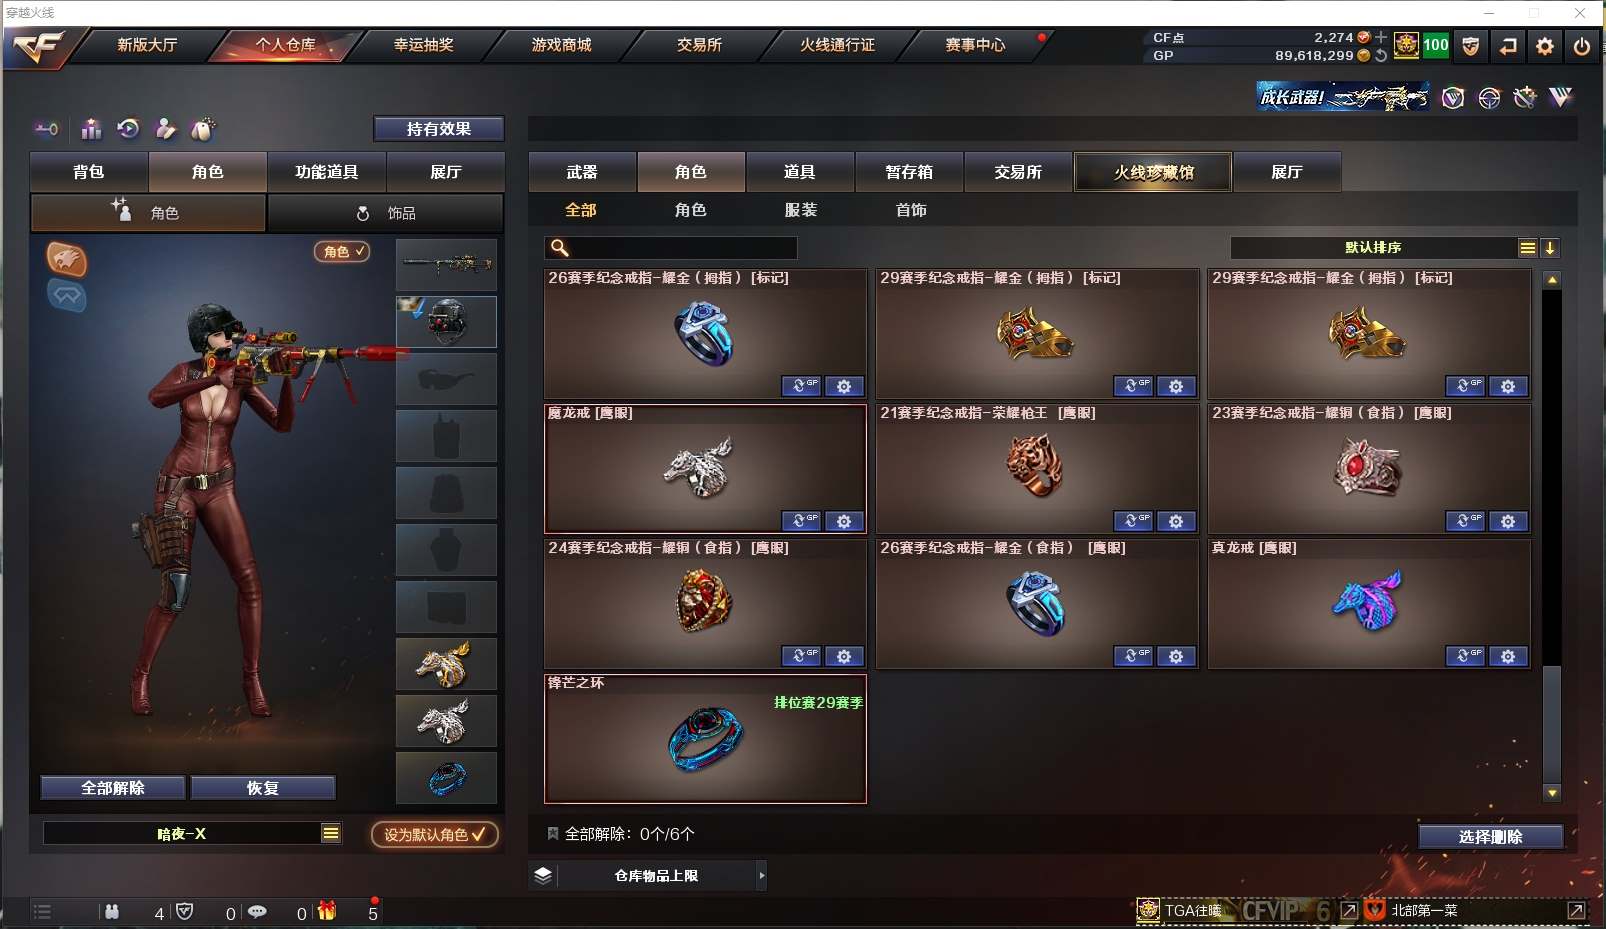Expand the 仓库物品上限 arrow

coord(762,876)
